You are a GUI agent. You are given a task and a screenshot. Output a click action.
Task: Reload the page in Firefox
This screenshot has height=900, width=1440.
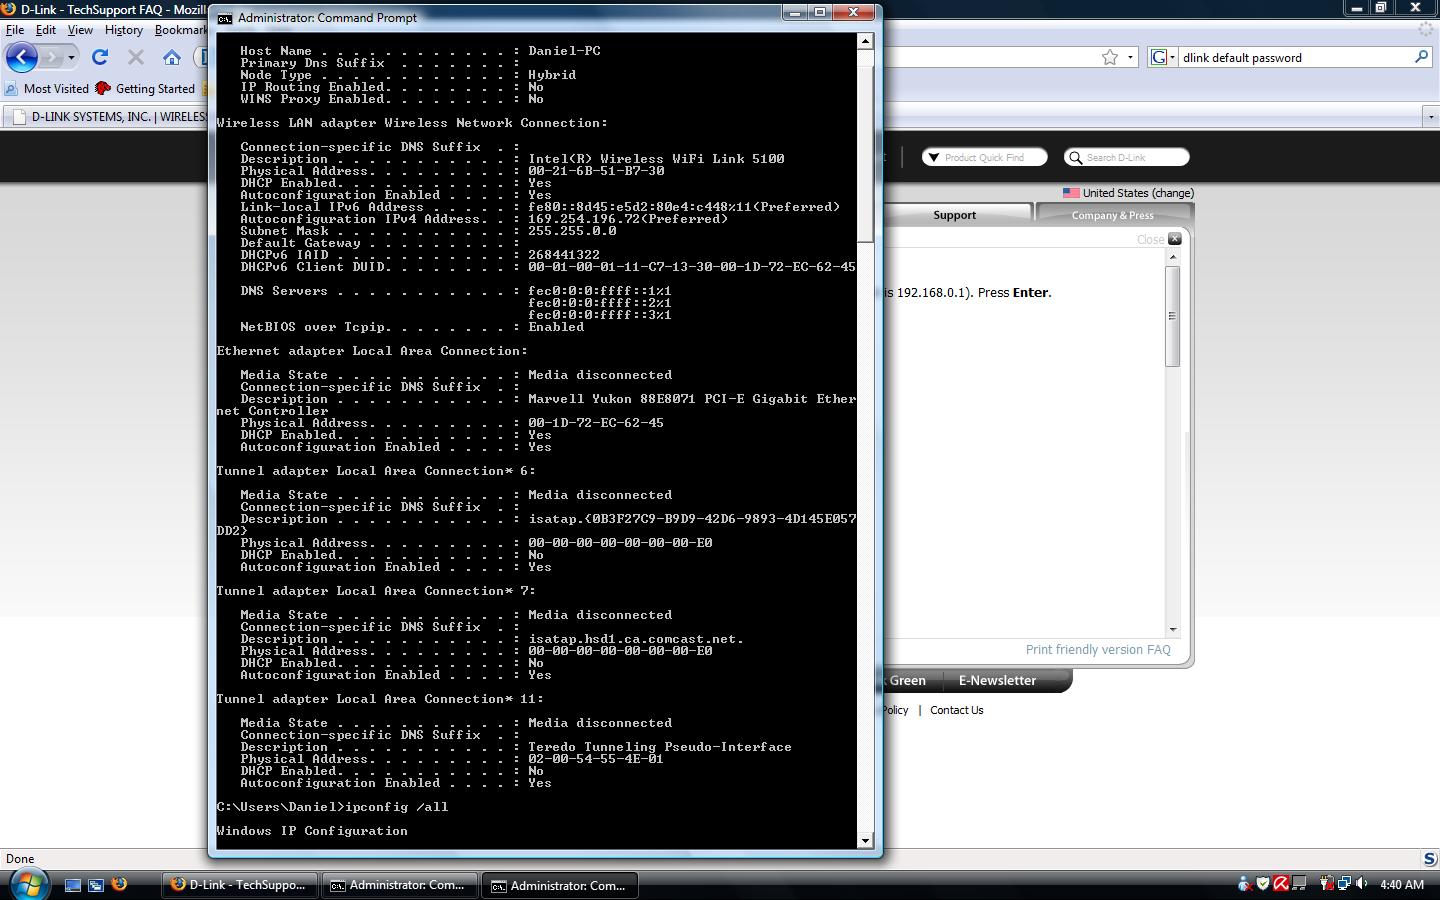(100, 57)
